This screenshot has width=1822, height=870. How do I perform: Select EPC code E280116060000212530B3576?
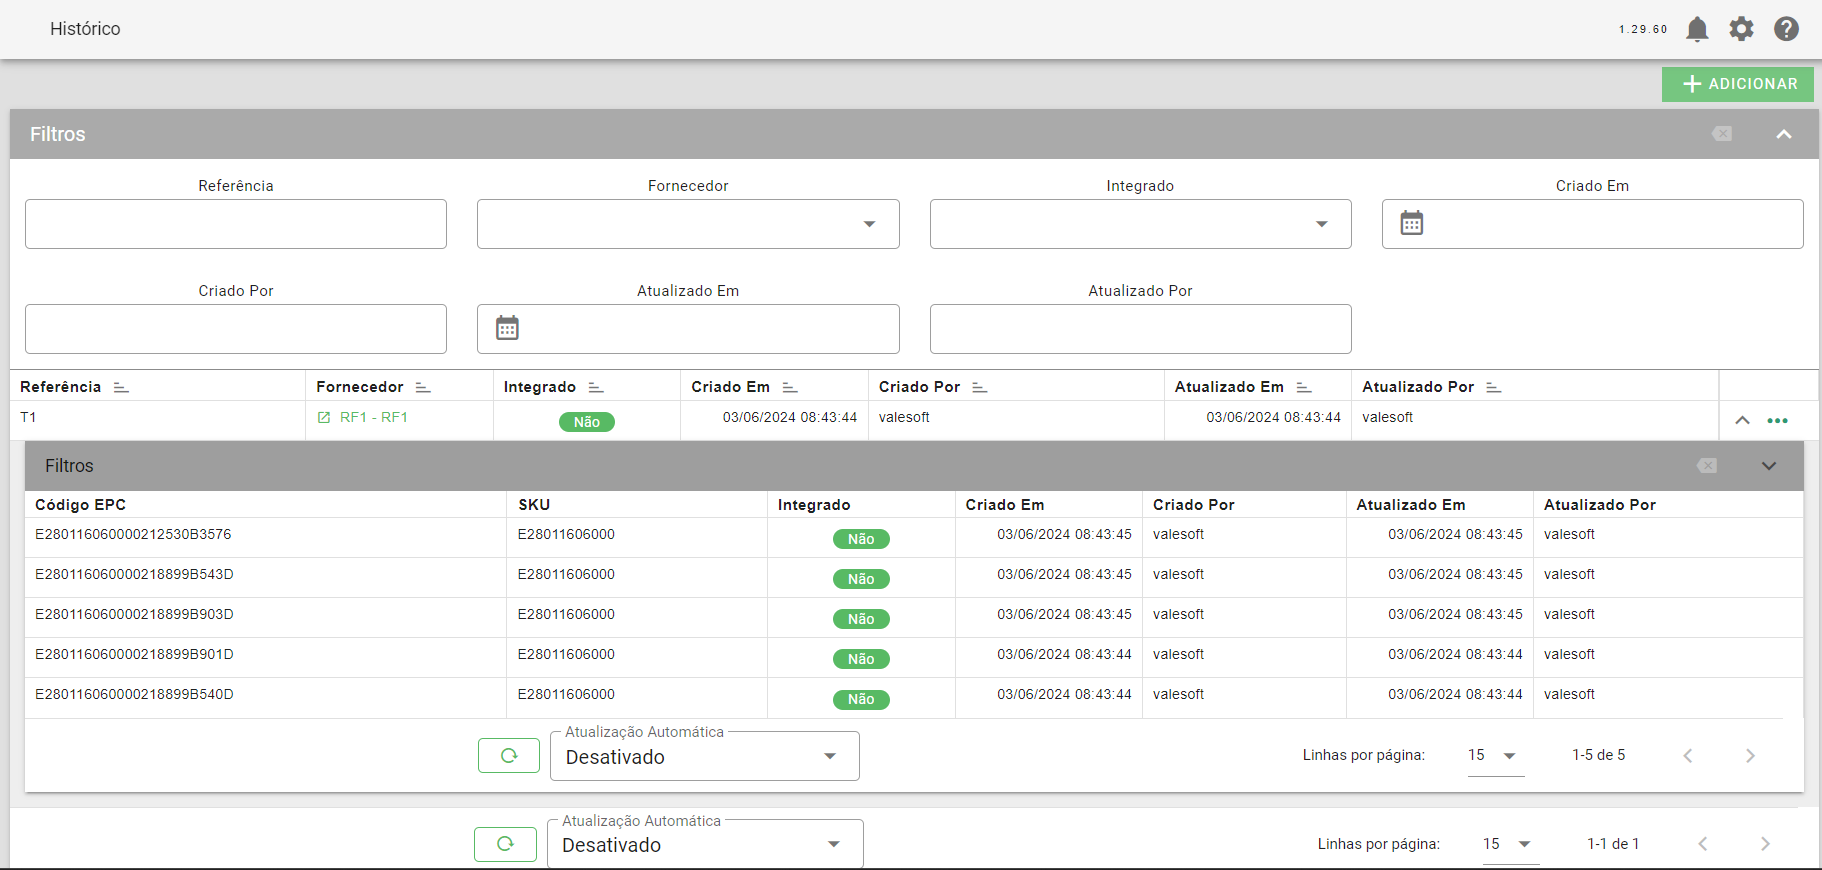(133, 534)
